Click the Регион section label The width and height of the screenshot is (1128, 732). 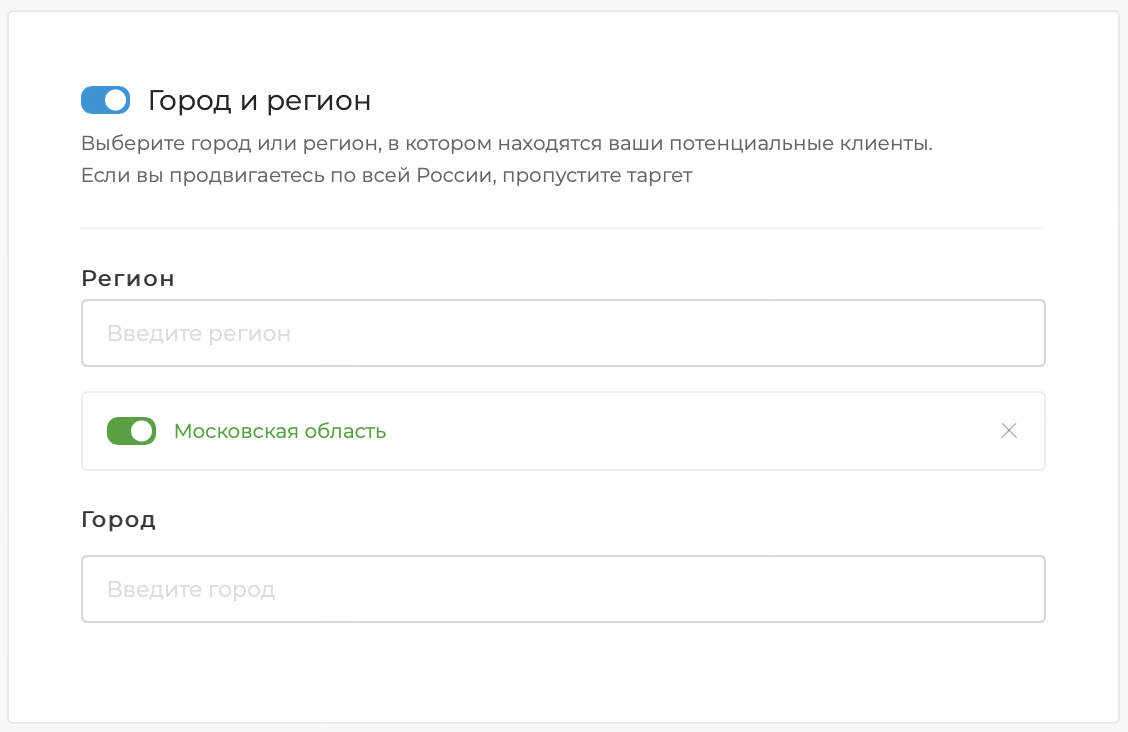click(x=127, y=278)
